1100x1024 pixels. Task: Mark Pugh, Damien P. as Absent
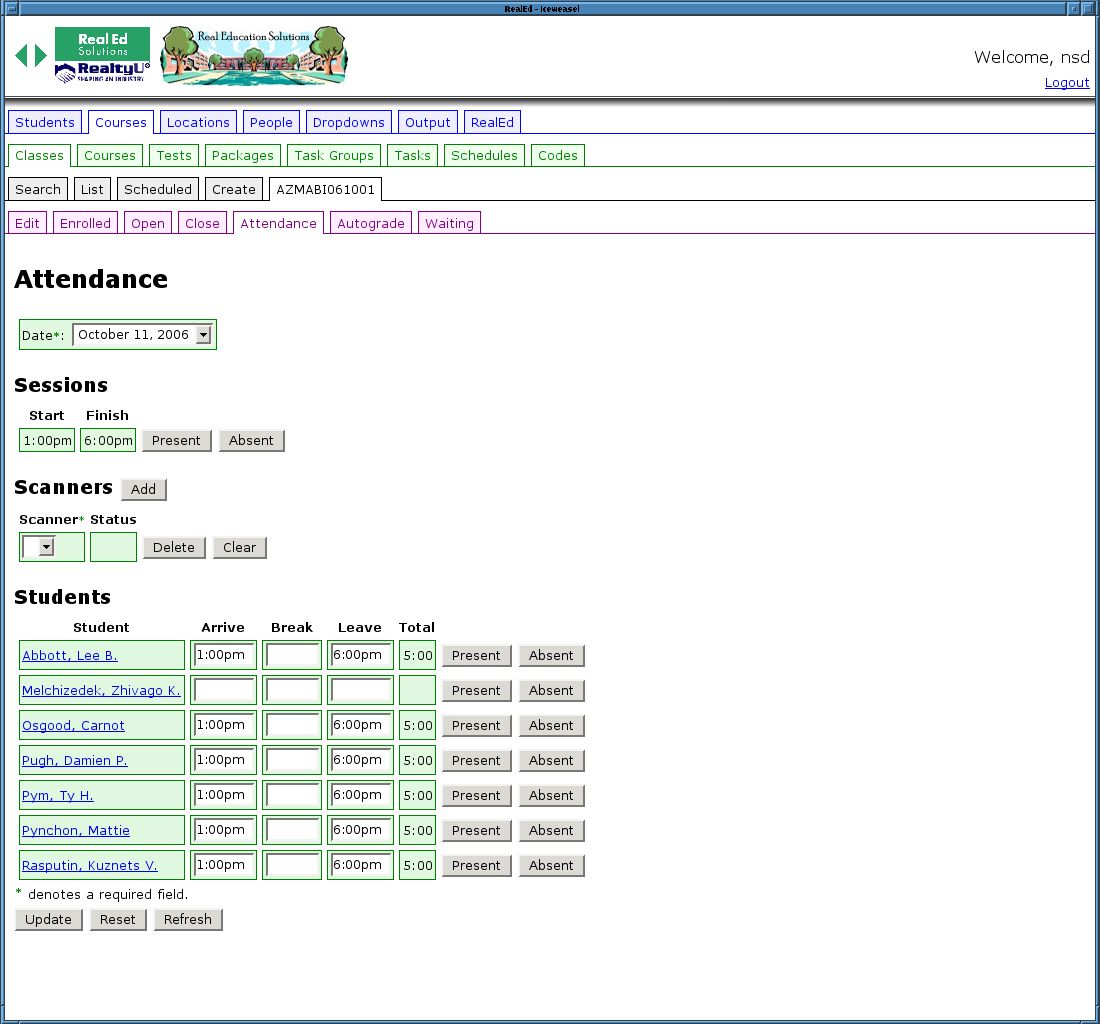551,760
